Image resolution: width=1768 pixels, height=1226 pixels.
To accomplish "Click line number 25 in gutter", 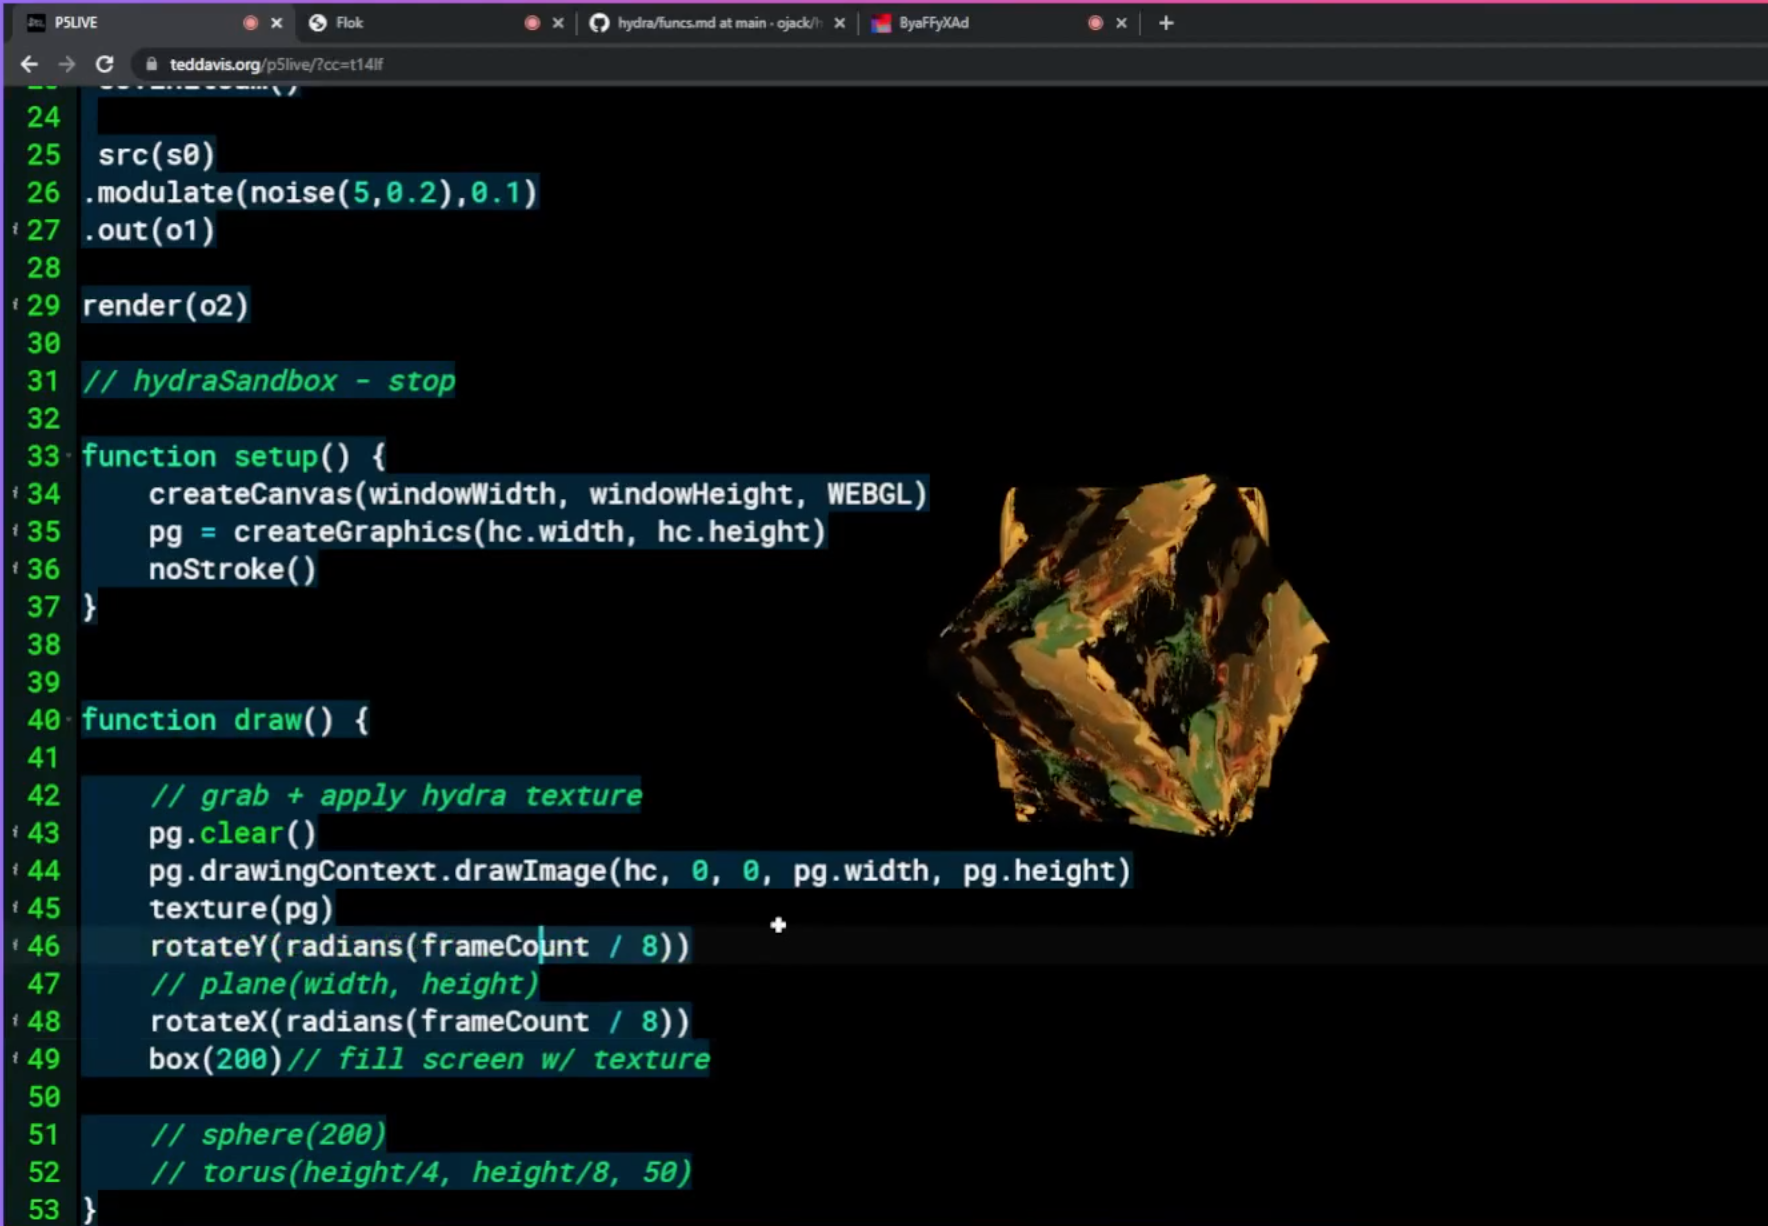I will tap(43, 155).
